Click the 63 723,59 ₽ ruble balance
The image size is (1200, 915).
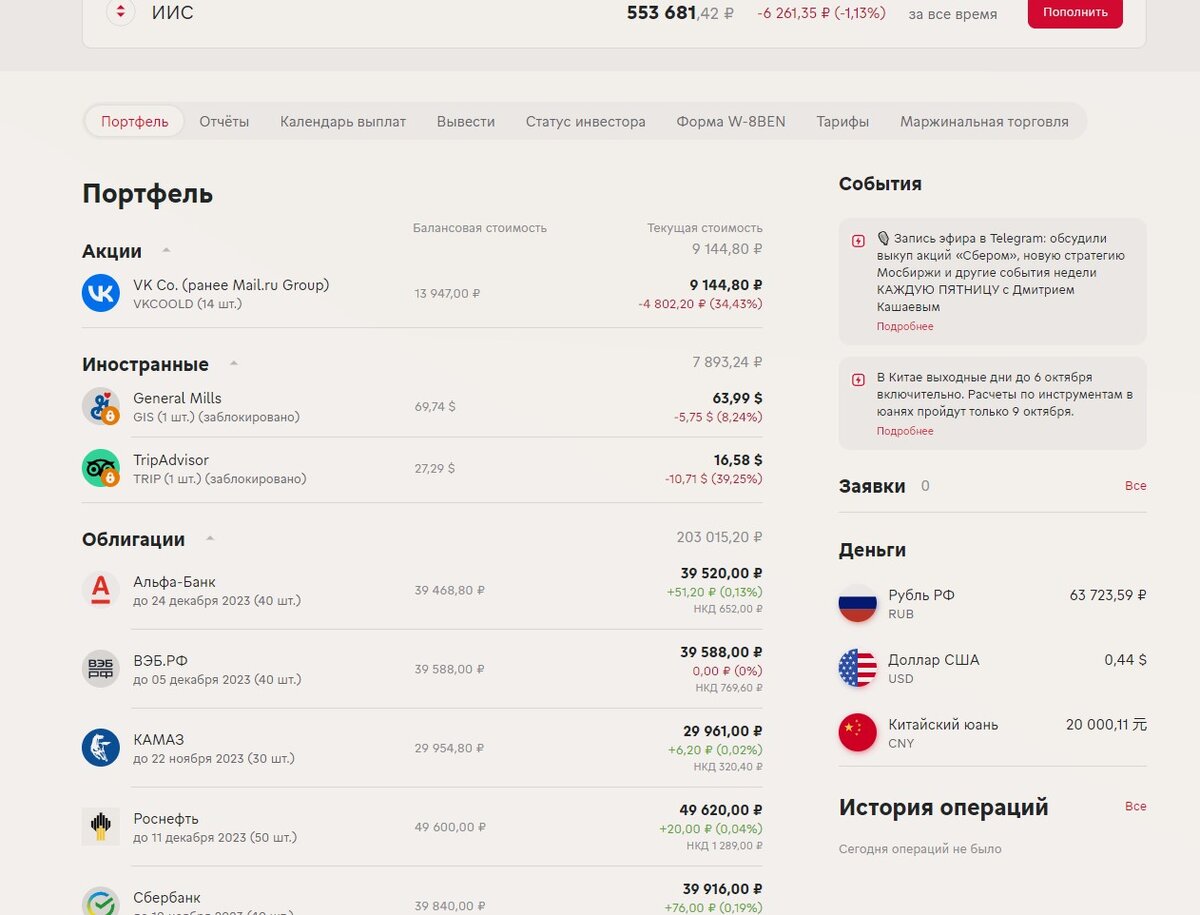[x=1108, y=595]
